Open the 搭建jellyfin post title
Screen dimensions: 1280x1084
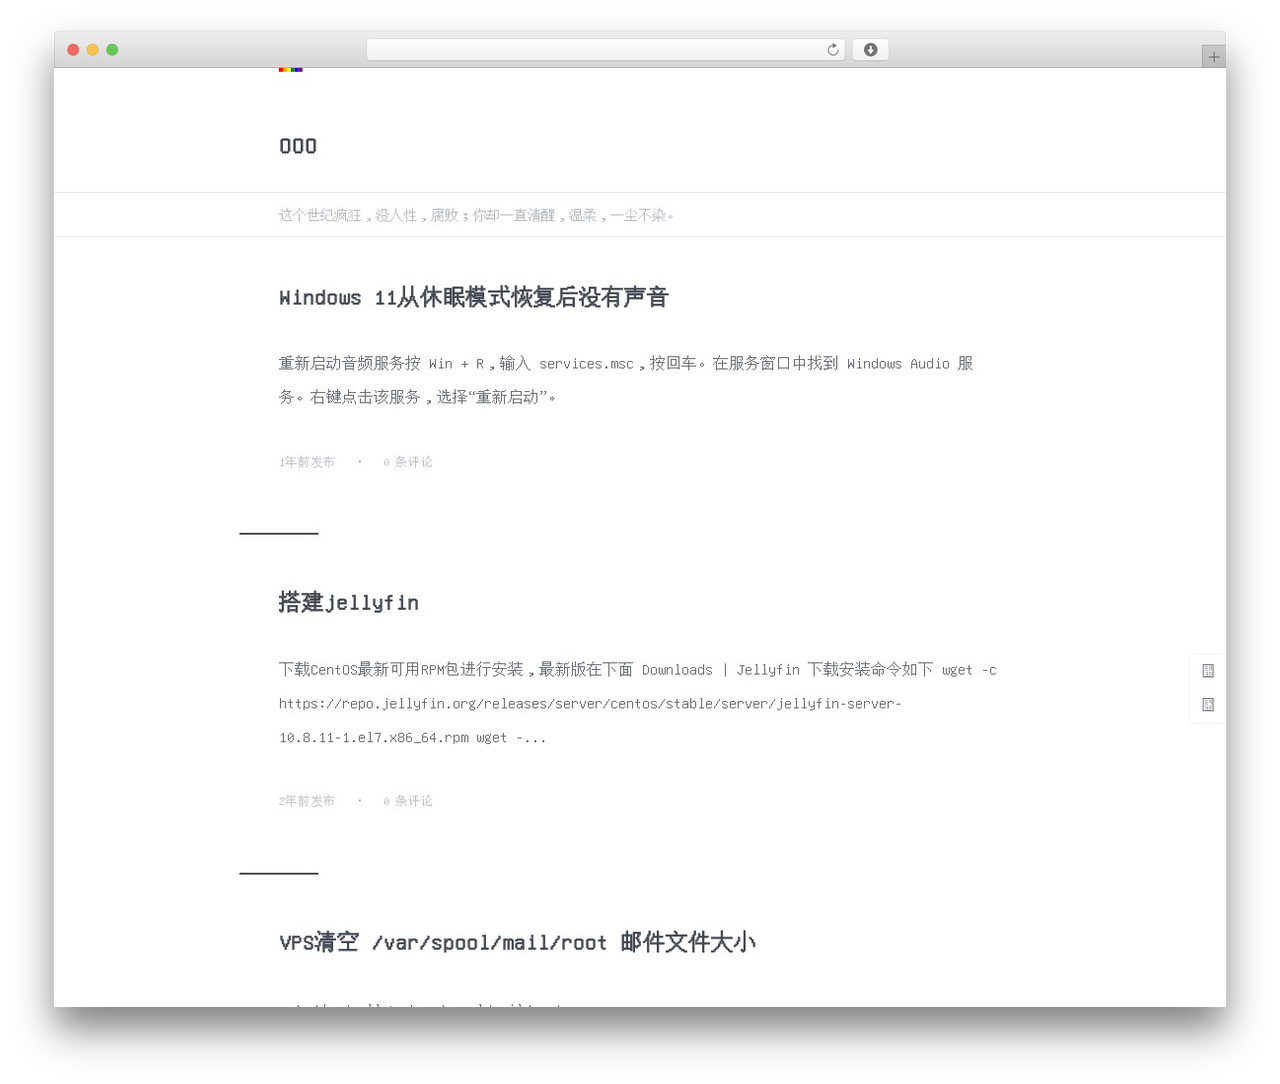click(x=348, y=602)
